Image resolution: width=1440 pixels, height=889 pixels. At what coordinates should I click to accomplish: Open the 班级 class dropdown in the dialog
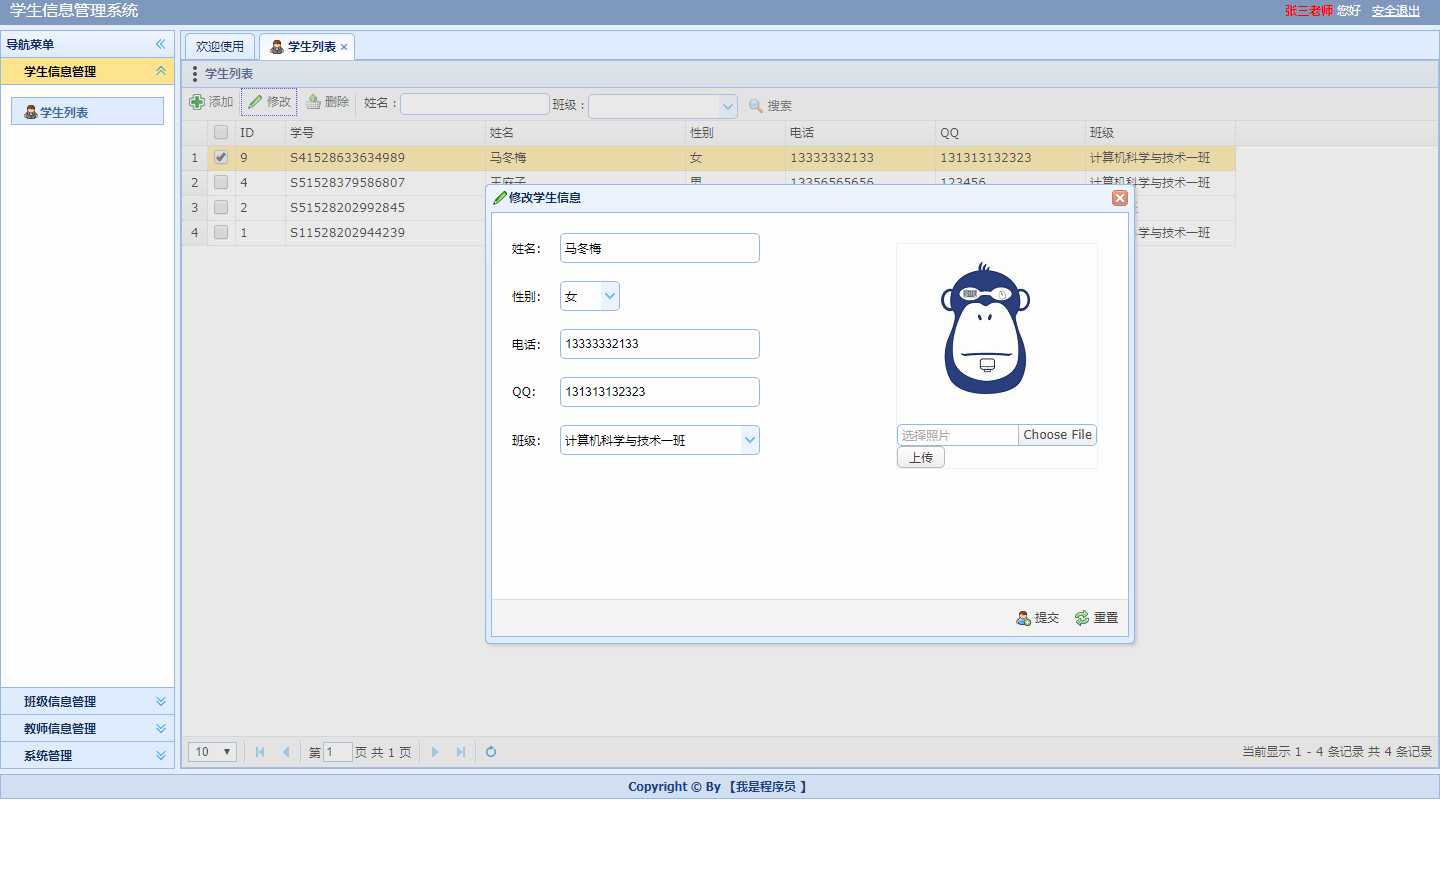749,440
